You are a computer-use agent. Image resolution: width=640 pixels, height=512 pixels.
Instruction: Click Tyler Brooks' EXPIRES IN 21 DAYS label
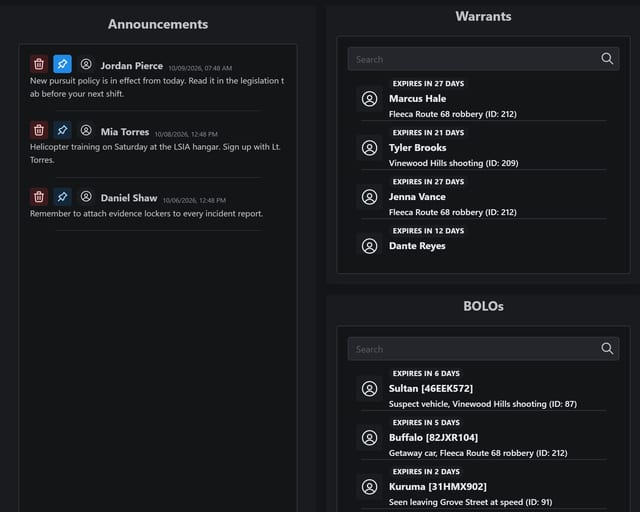[428, 133]
